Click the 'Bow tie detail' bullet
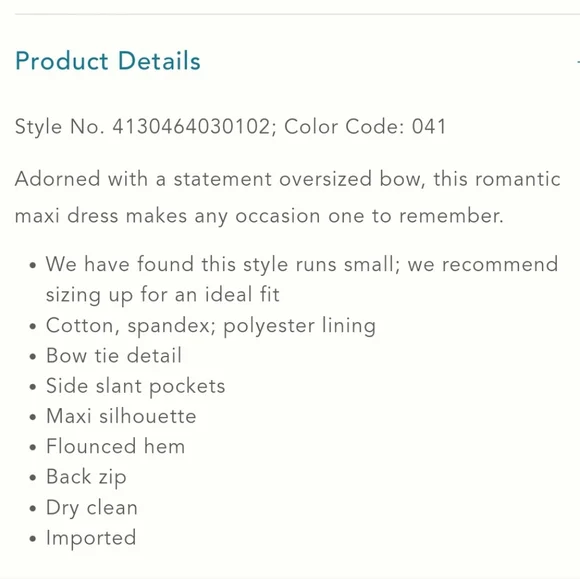 click(x=114, y=356)
